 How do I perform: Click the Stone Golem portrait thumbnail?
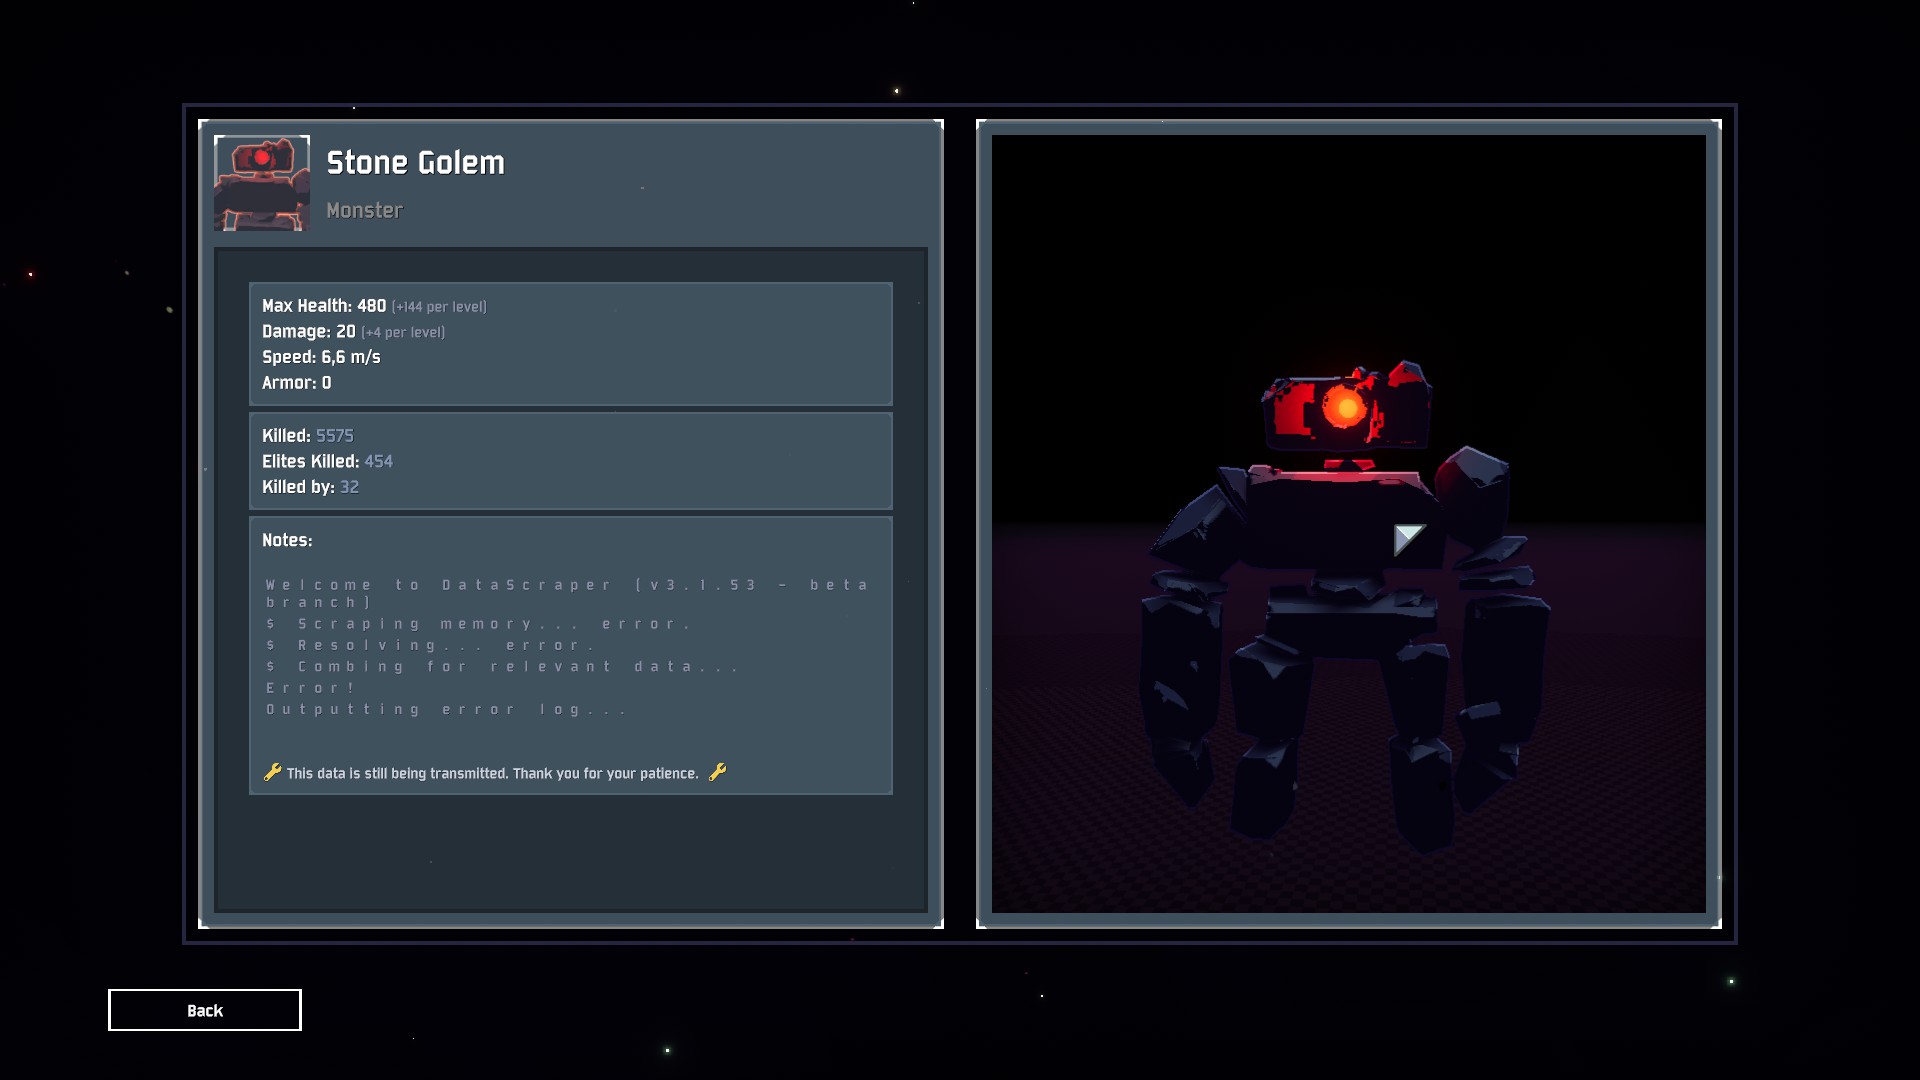pyautogui.click(x=262, y=183)
